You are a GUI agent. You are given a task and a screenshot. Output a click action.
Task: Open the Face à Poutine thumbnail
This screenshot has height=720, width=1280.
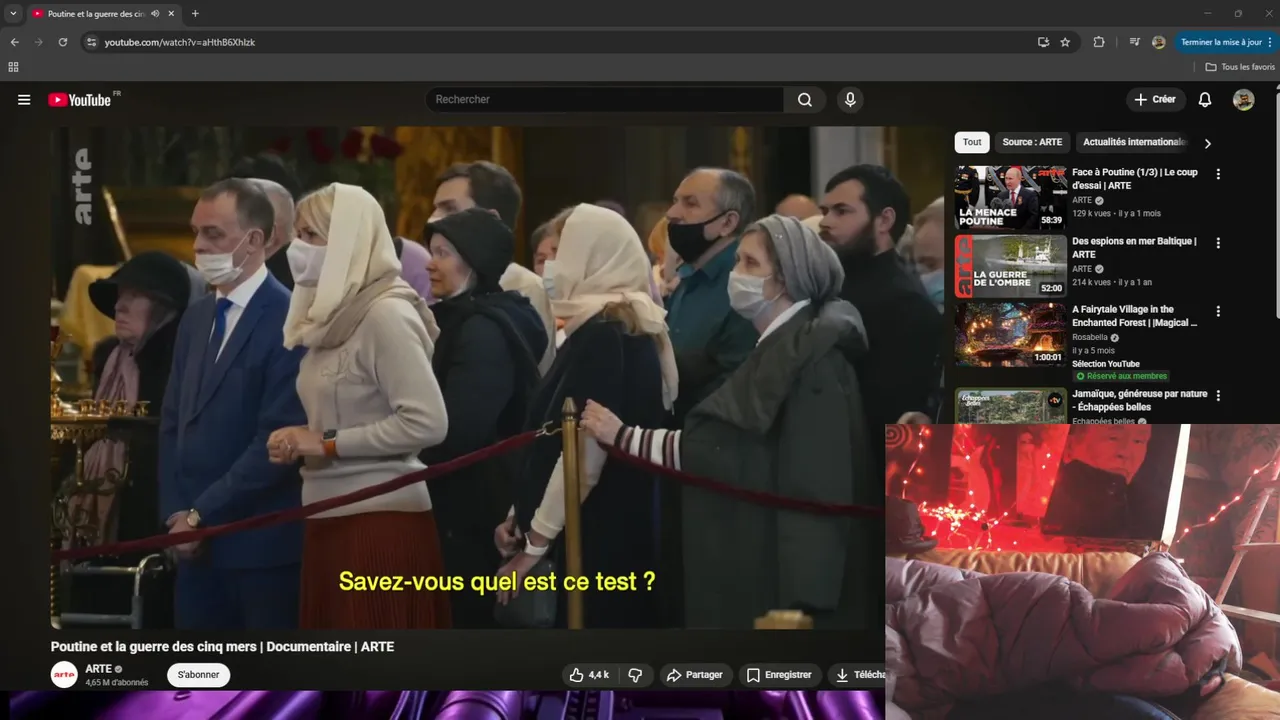(x=1010, y=198)
